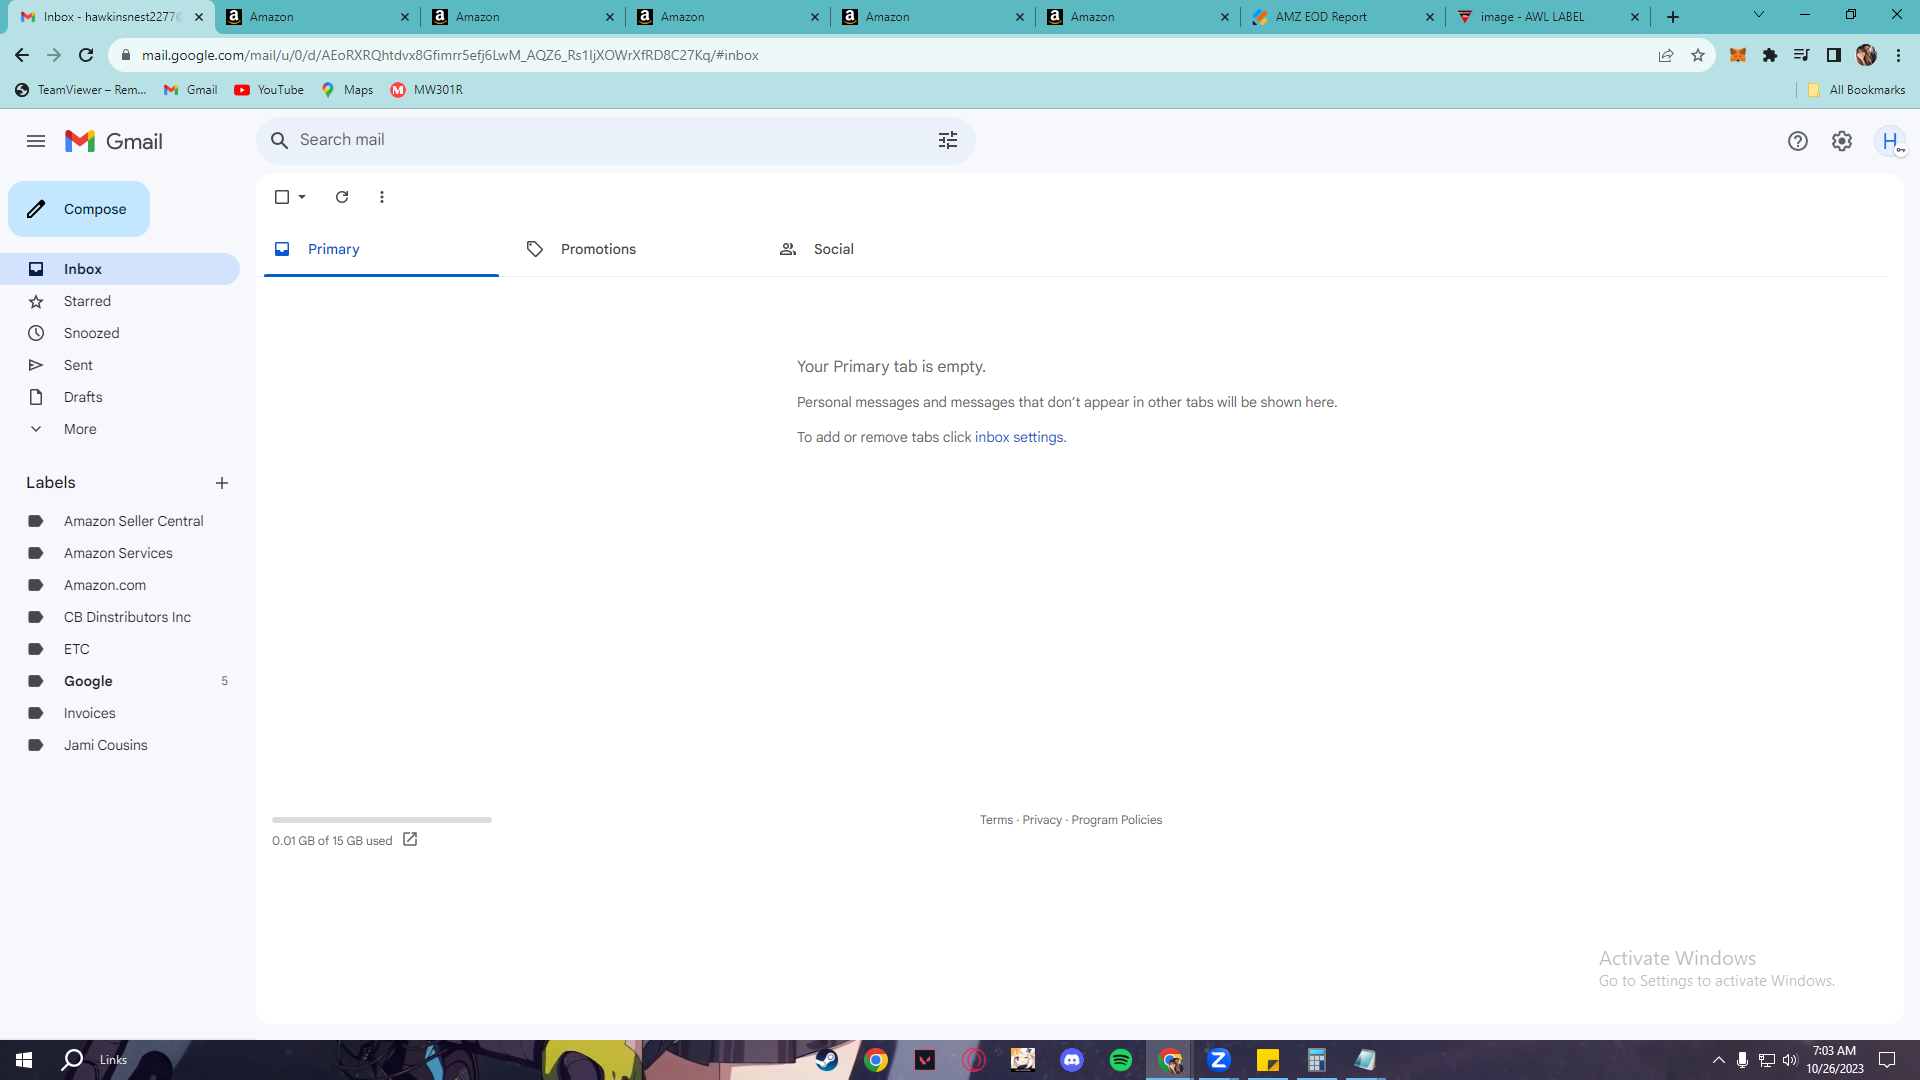Image resolution: width=1920 pixels, height=1080 pixels.
Task: Open the Privacy link
Action: point(1042,820)
